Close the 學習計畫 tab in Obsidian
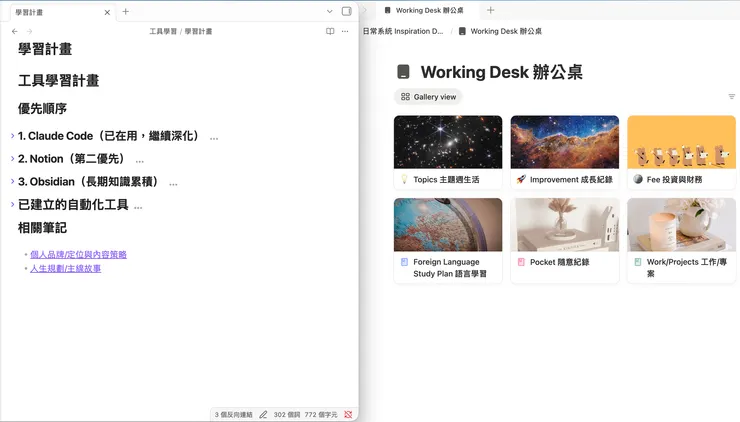 pyautogui.click(x=107, y=12)
